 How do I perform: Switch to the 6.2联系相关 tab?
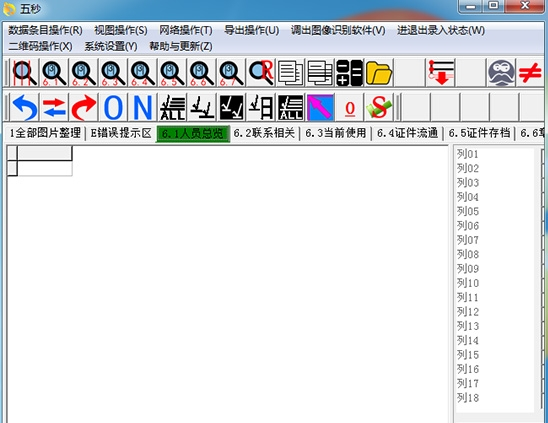tap(264, 133)
